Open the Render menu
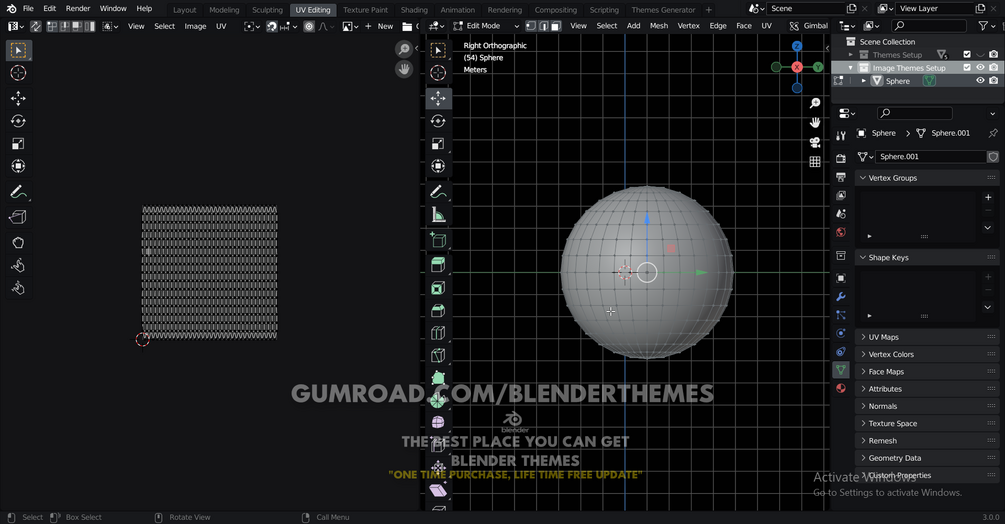 coord(78,8)
